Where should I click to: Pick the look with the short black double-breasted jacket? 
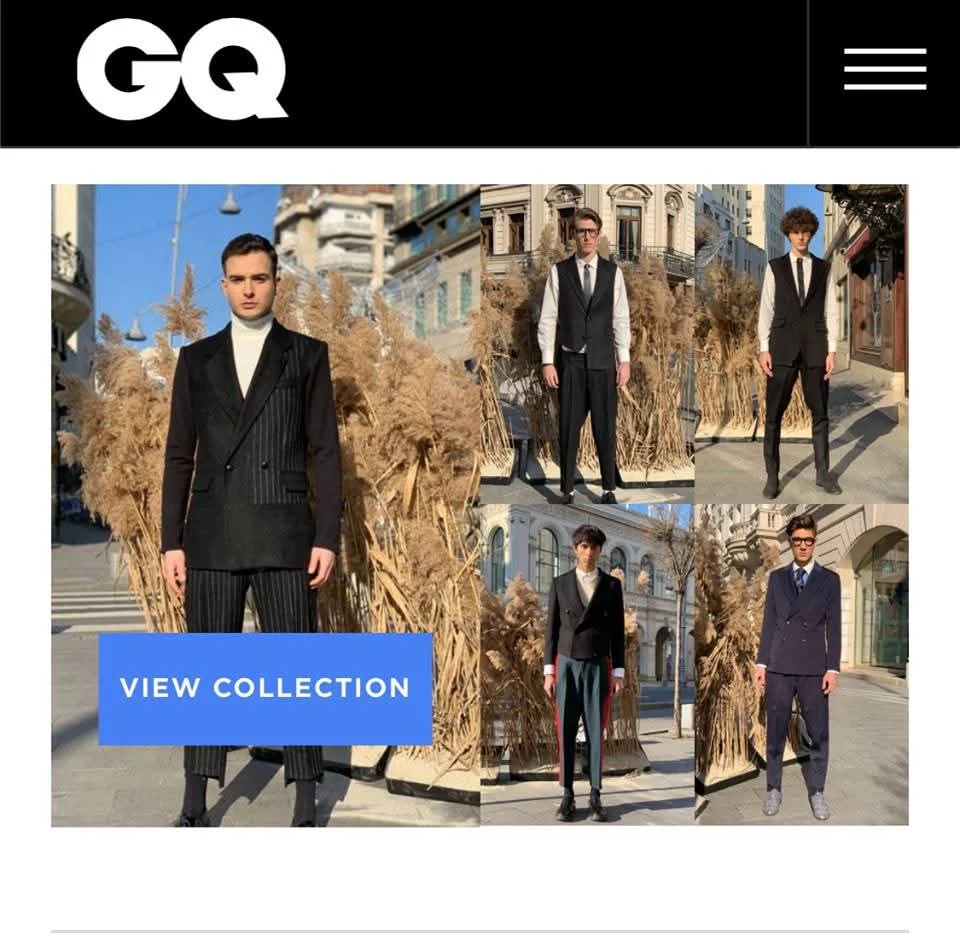coord(587,665)
